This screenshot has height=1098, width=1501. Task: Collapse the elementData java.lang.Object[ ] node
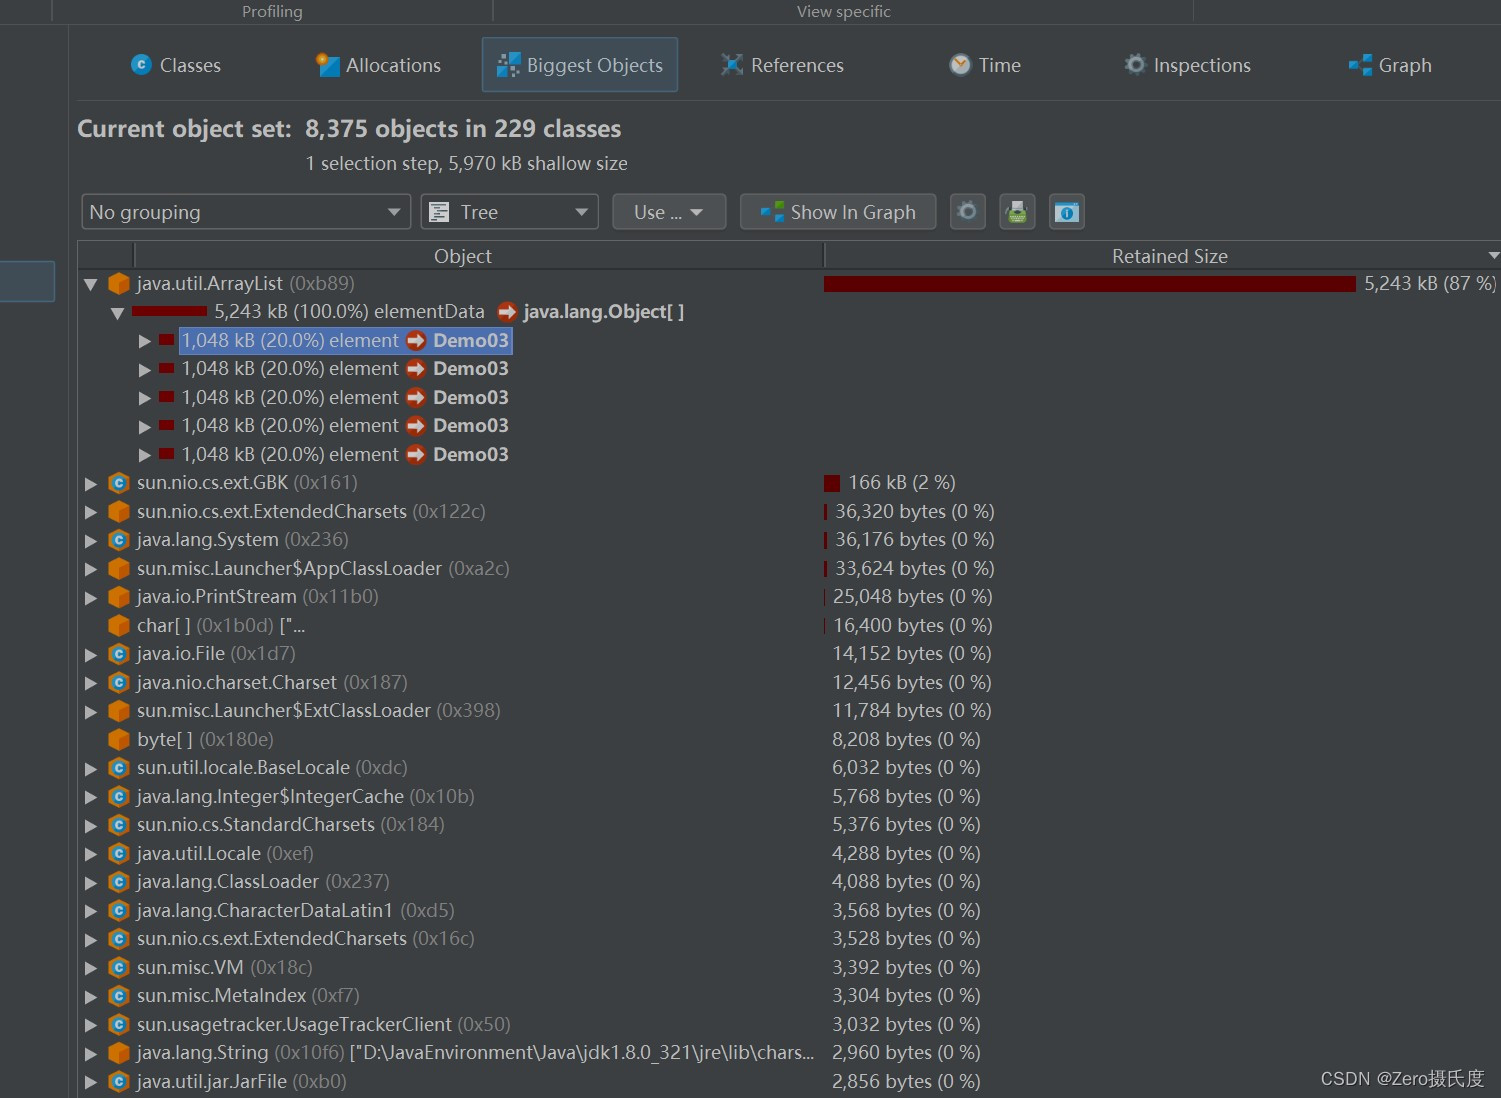click(117, 313)
